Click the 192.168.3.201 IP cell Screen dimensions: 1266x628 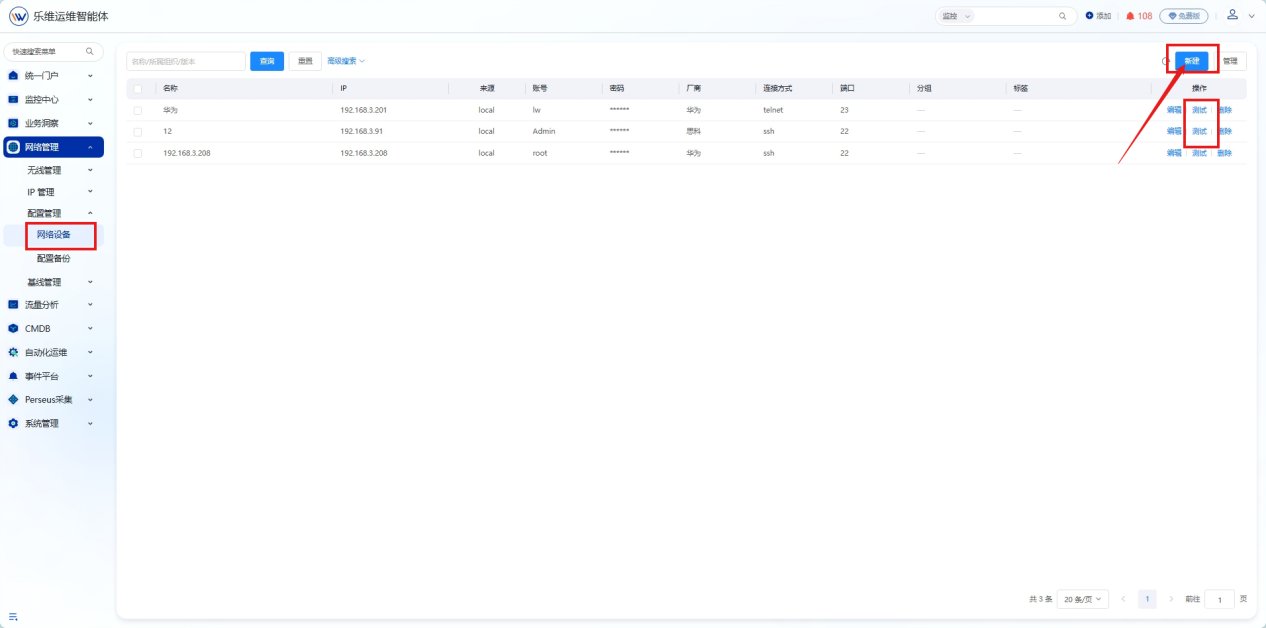click(x=363, y=110)
